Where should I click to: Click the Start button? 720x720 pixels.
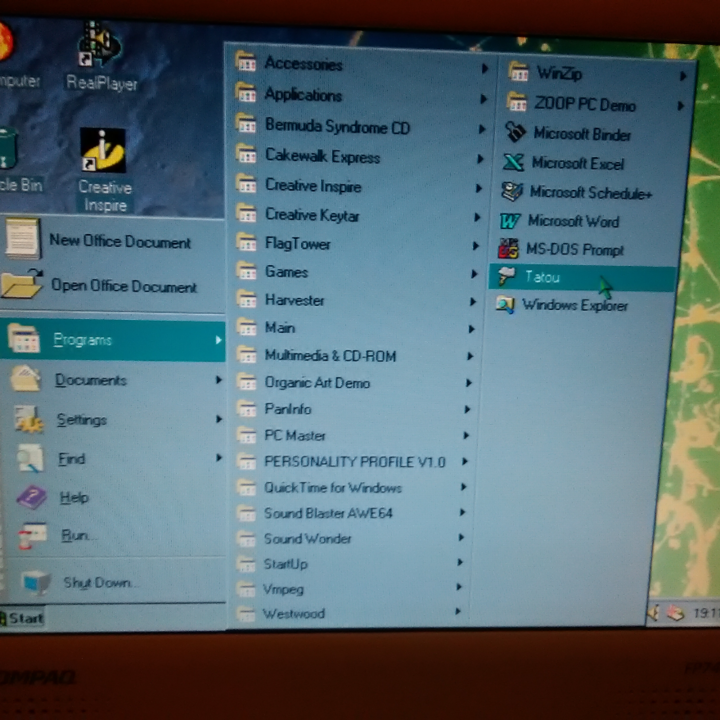tap(22, 618)
